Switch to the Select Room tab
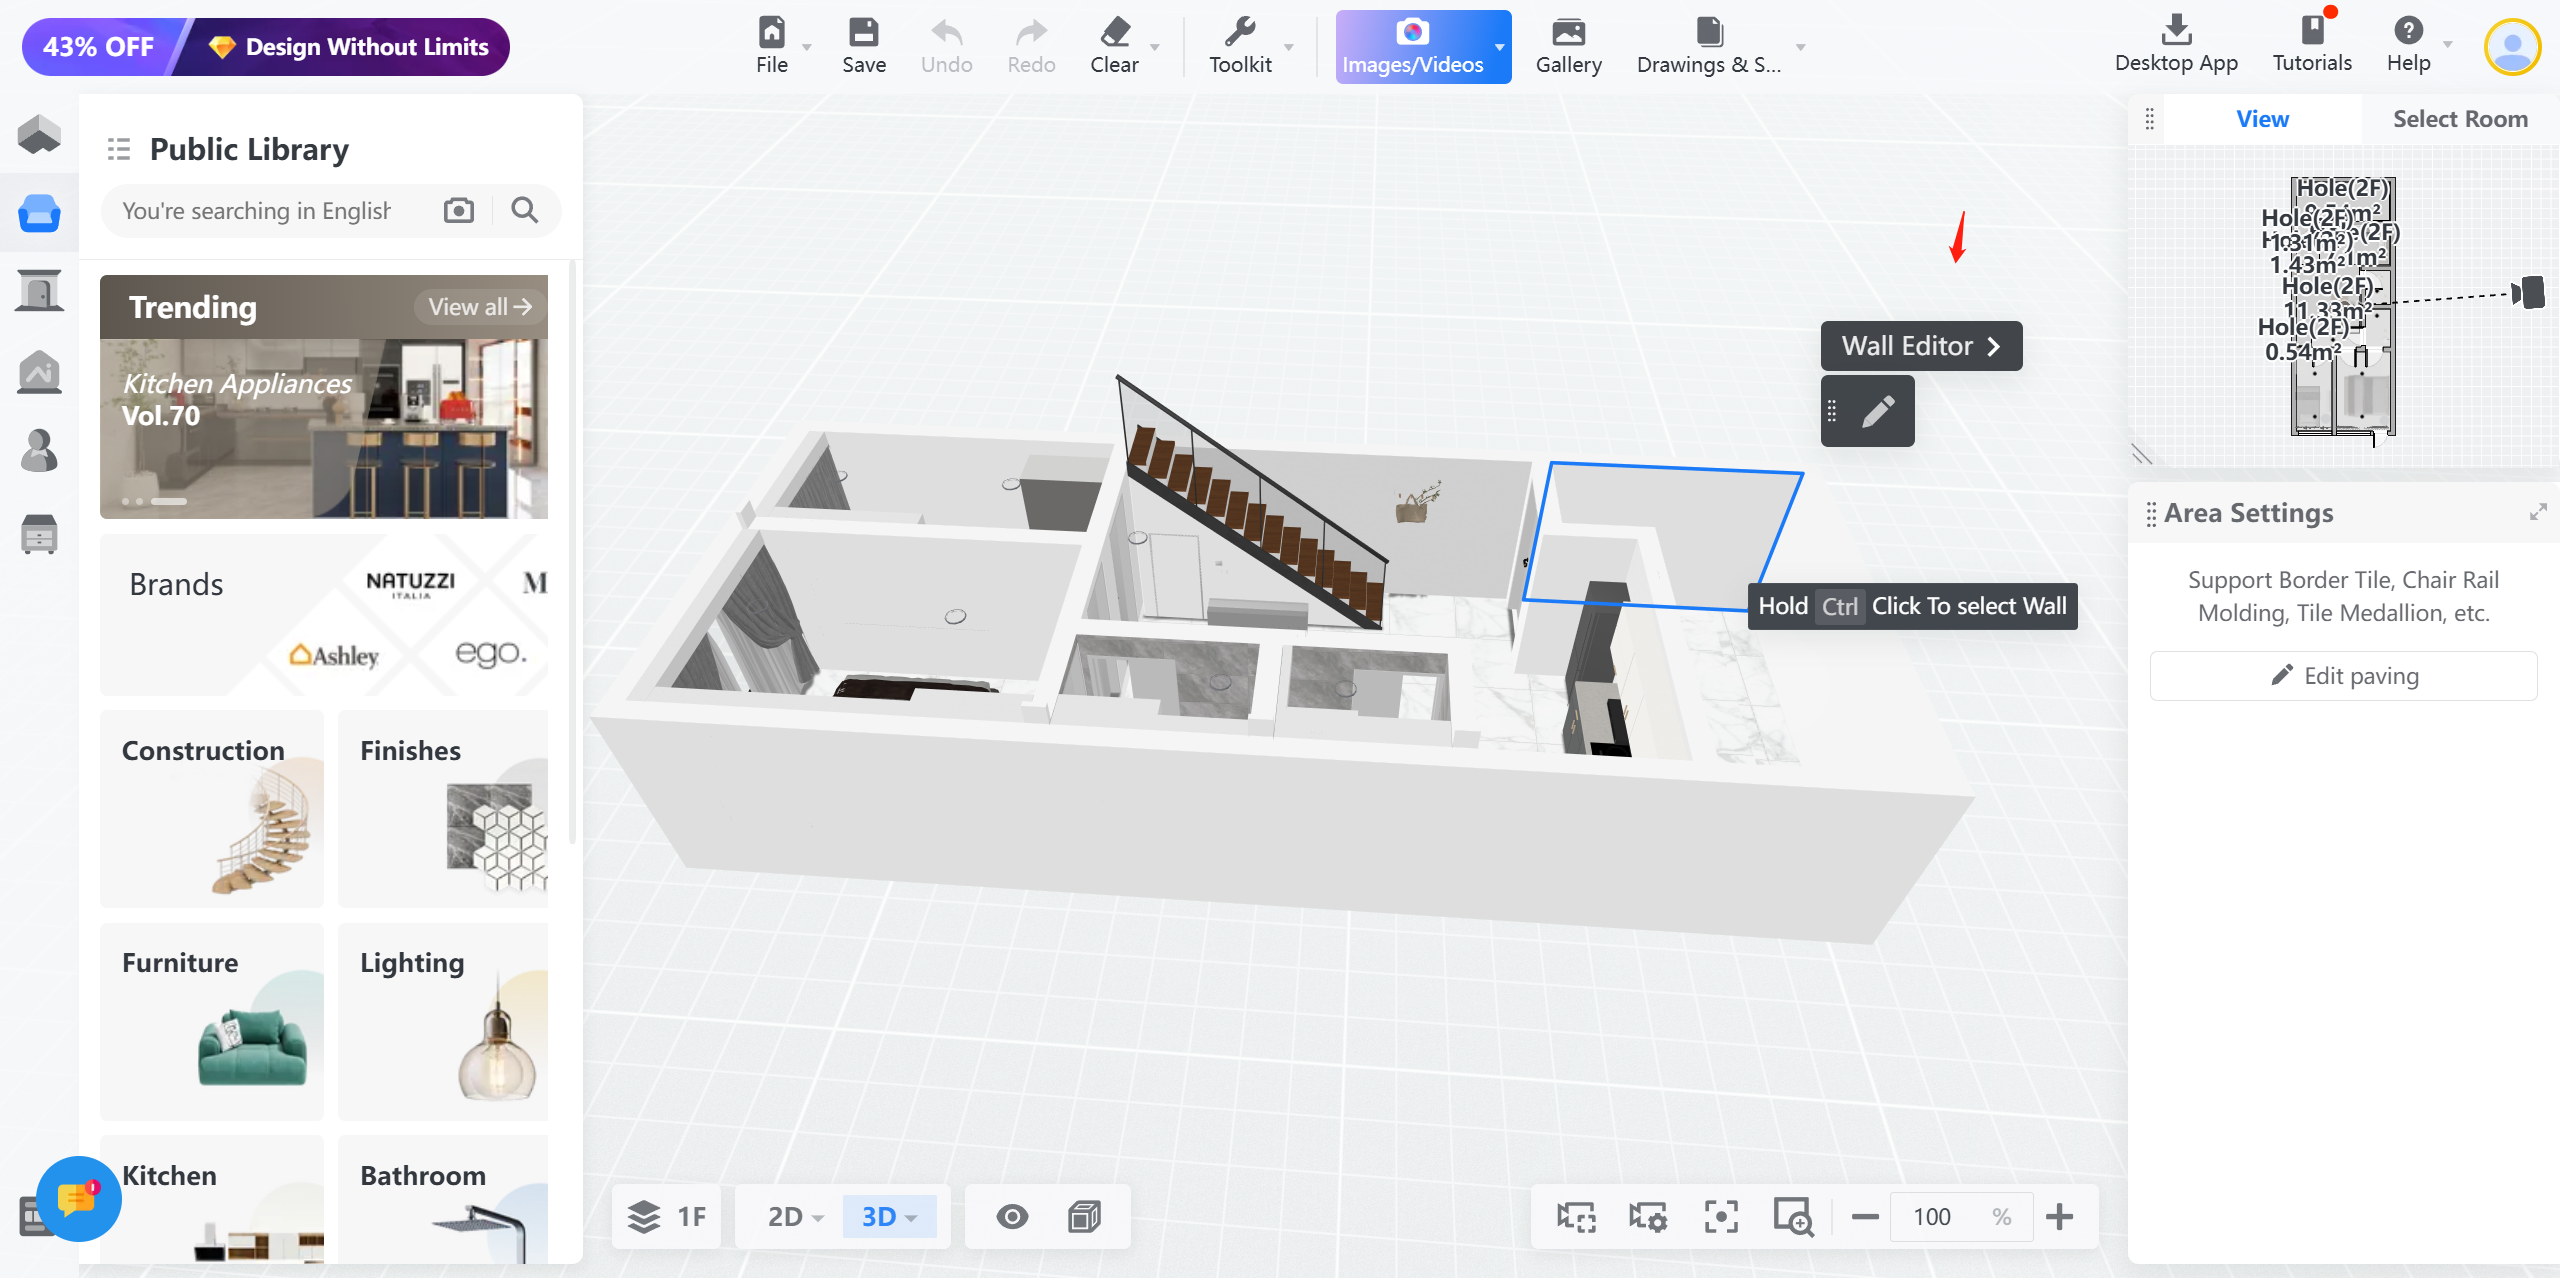The height and width of the screenshot is (1278, 2560). tap(2459, 119)
